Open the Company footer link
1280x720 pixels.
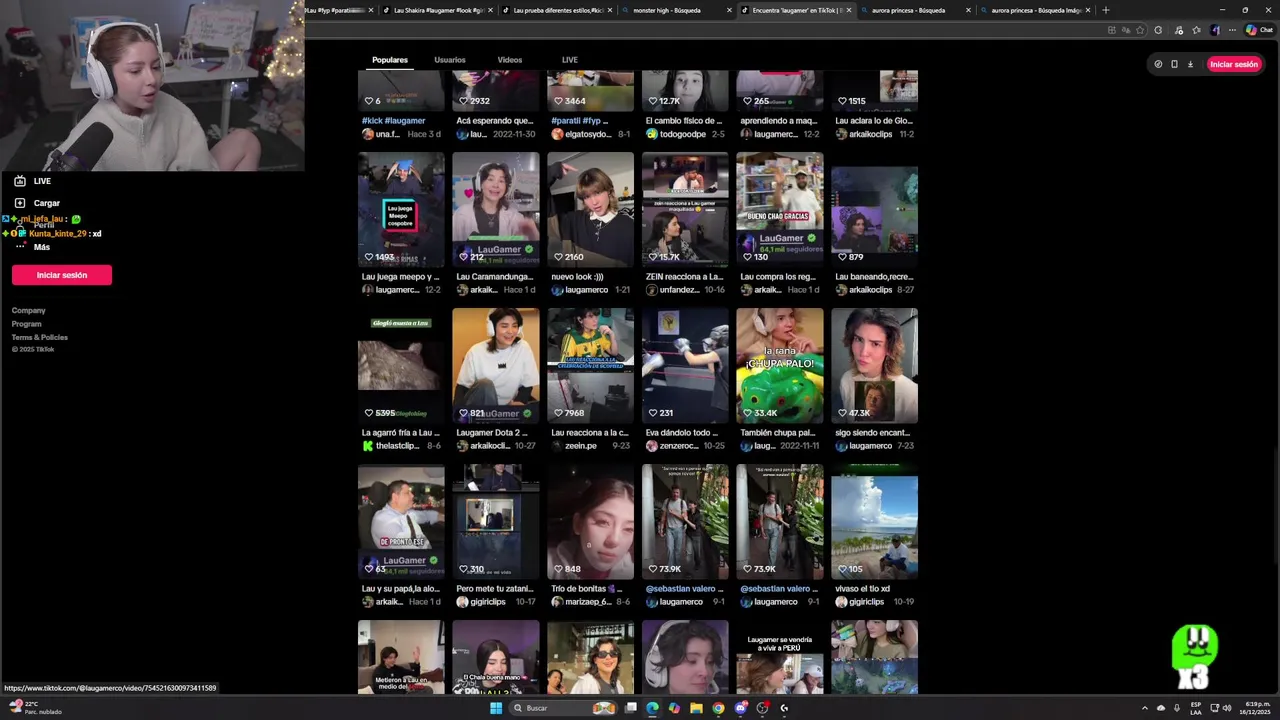tap(29, 311)
